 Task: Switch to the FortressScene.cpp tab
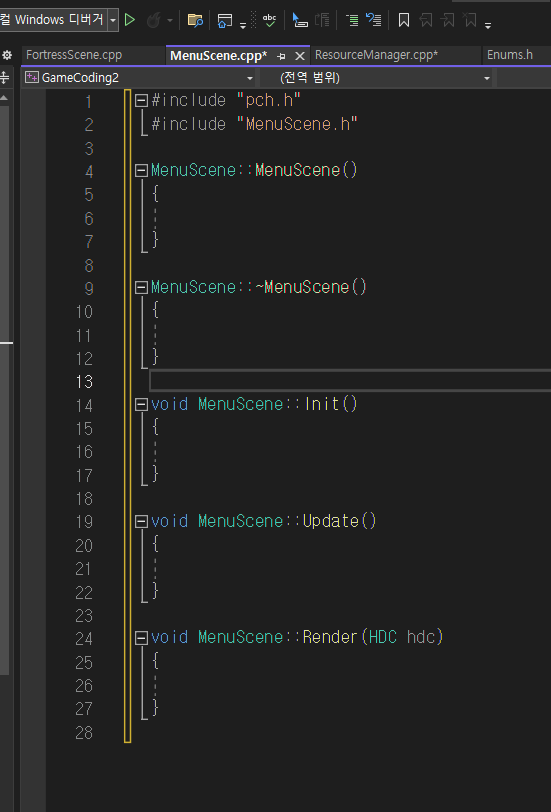(74, 55)
